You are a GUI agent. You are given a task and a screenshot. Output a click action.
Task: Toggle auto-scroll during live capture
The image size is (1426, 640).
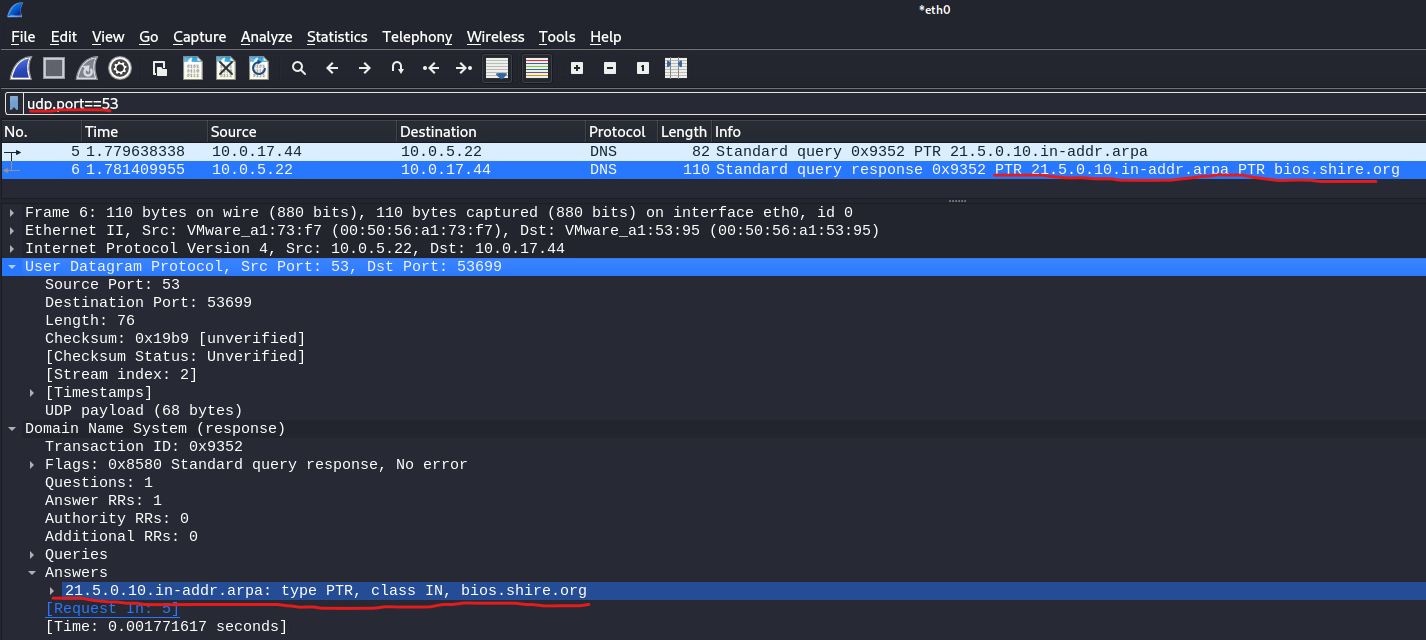[497, 68]
